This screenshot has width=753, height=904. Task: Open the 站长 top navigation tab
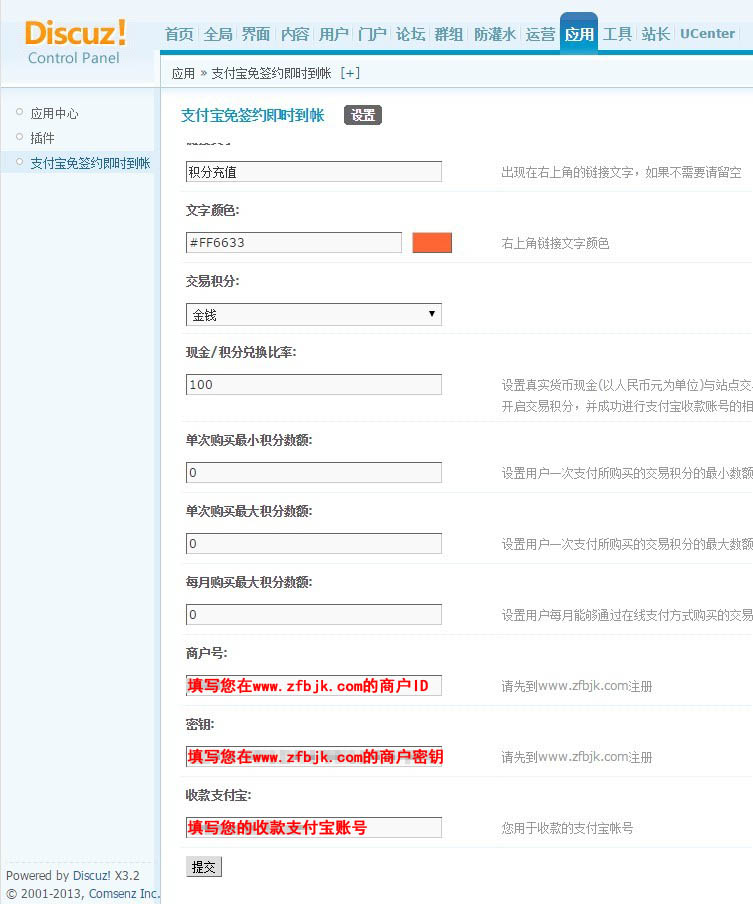(656, 34)
